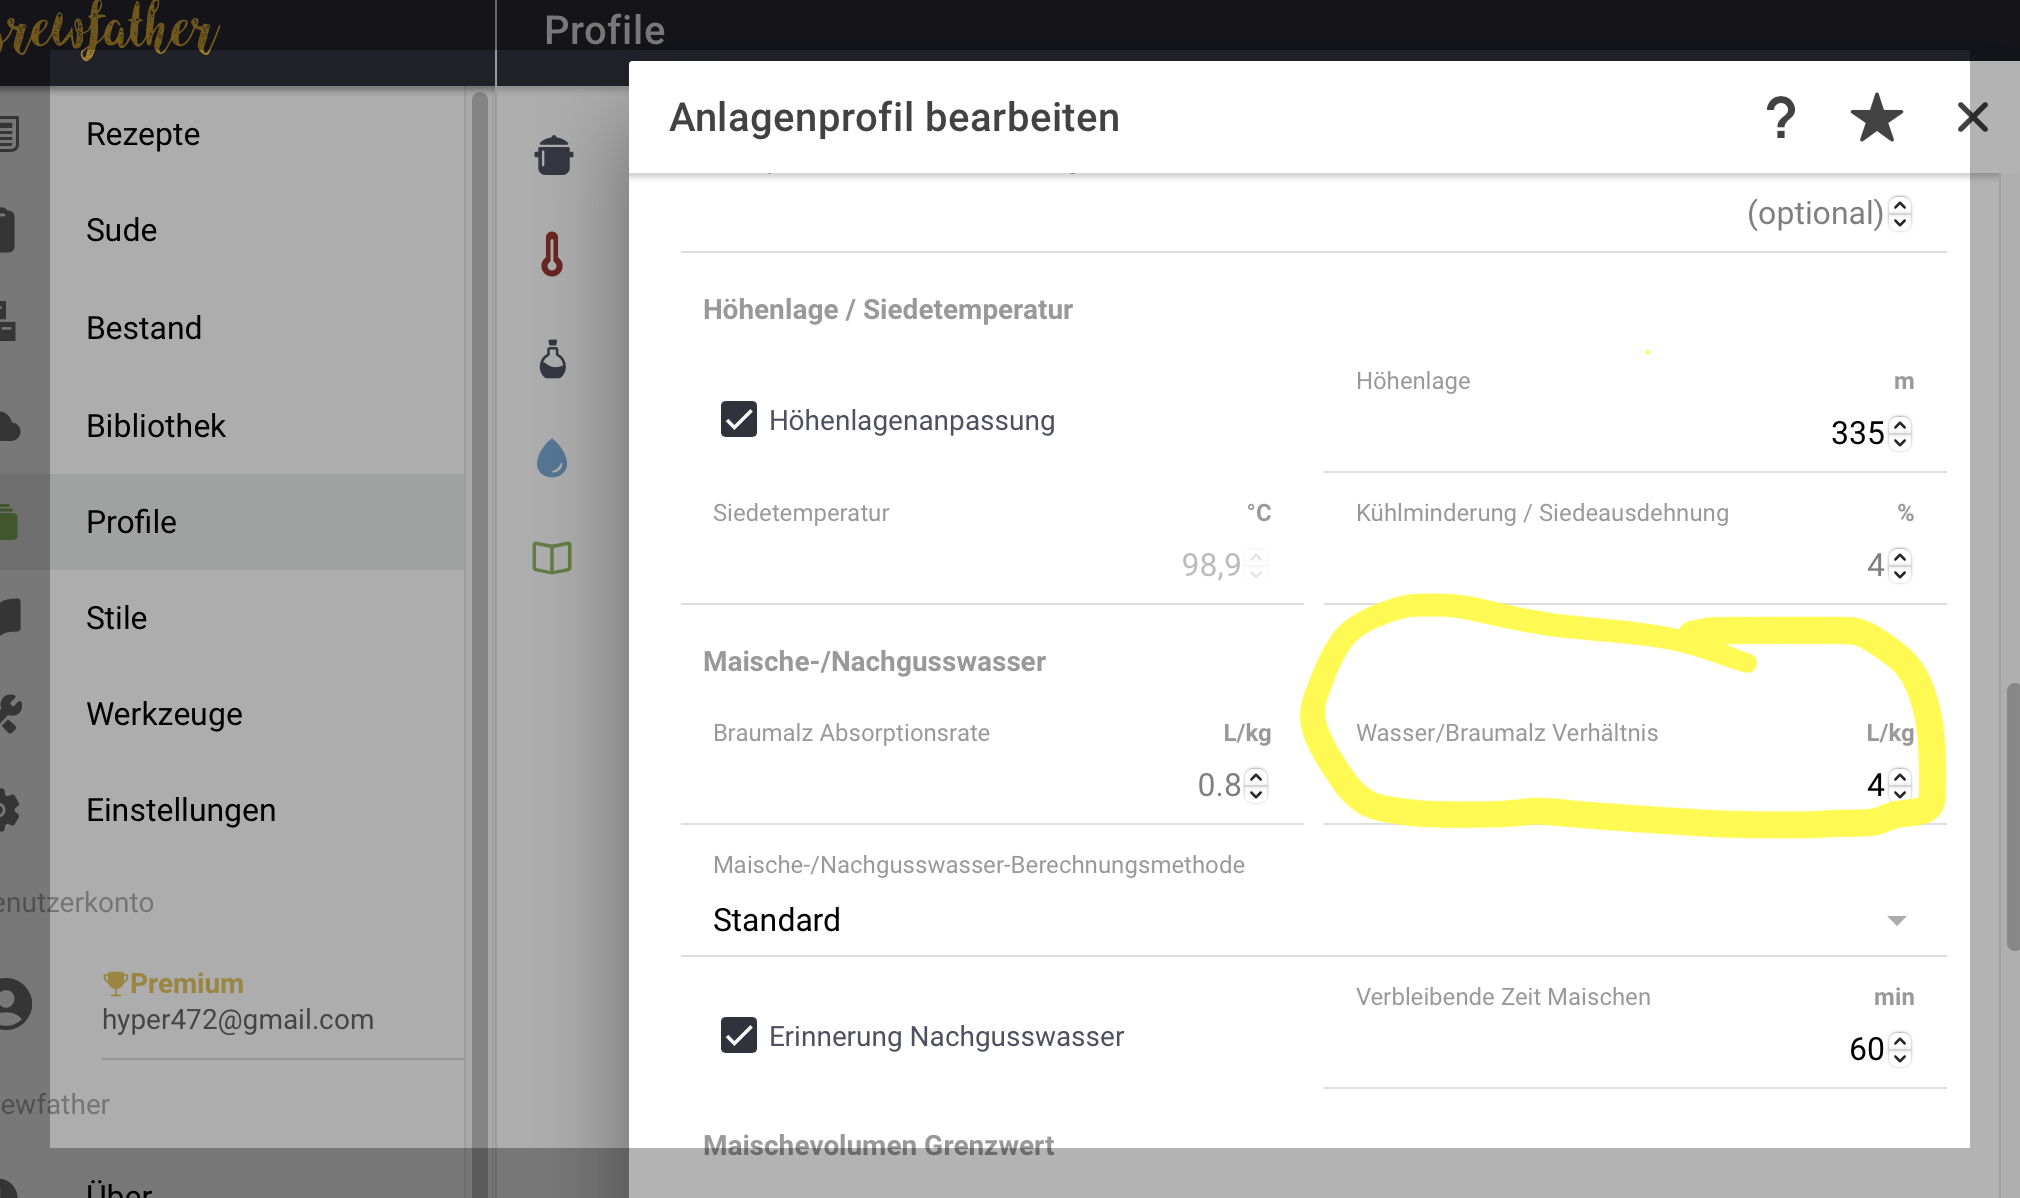
Task: Click the flask fermentation profile icon
Action: point(552,358)
